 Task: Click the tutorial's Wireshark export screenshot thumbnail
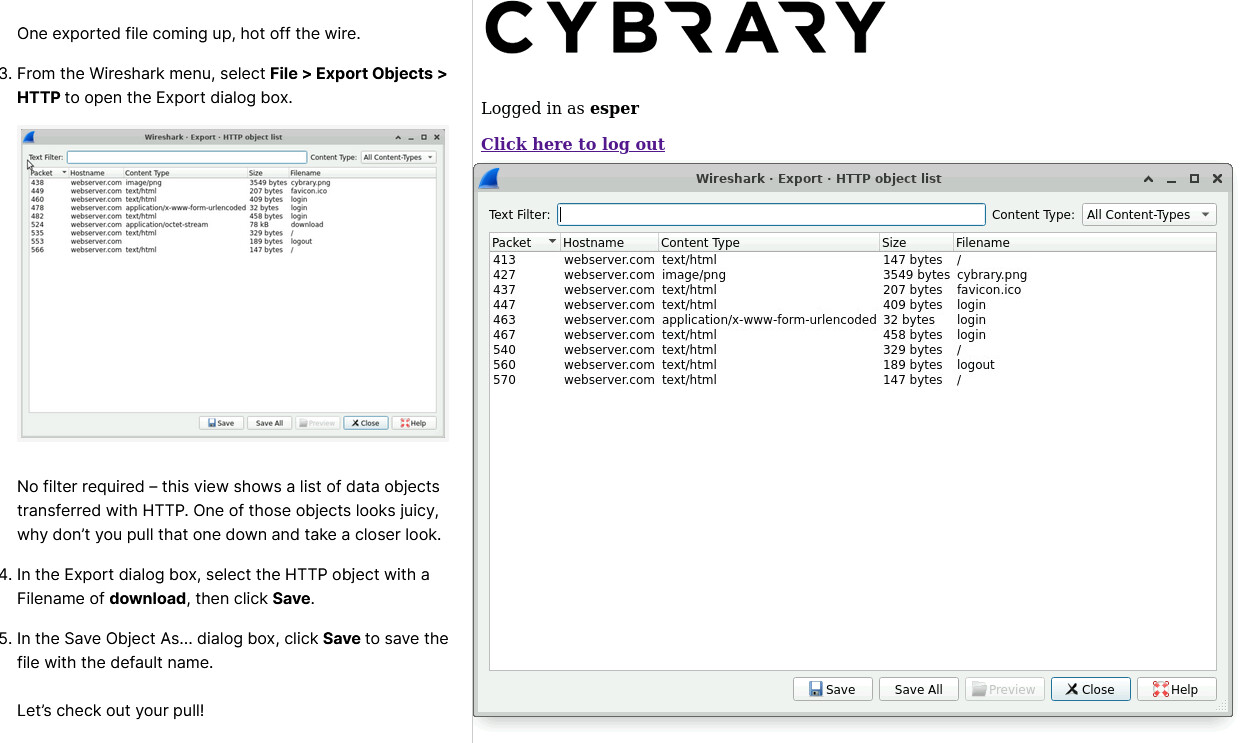[x=232, y=283]
